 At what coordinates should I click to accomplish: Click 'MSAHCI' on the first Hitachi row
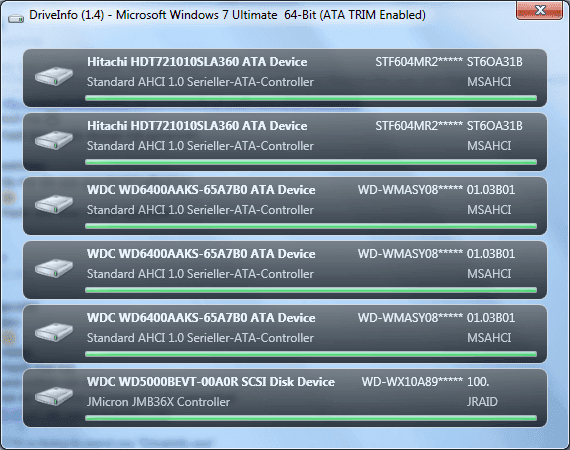click(489, 82)
